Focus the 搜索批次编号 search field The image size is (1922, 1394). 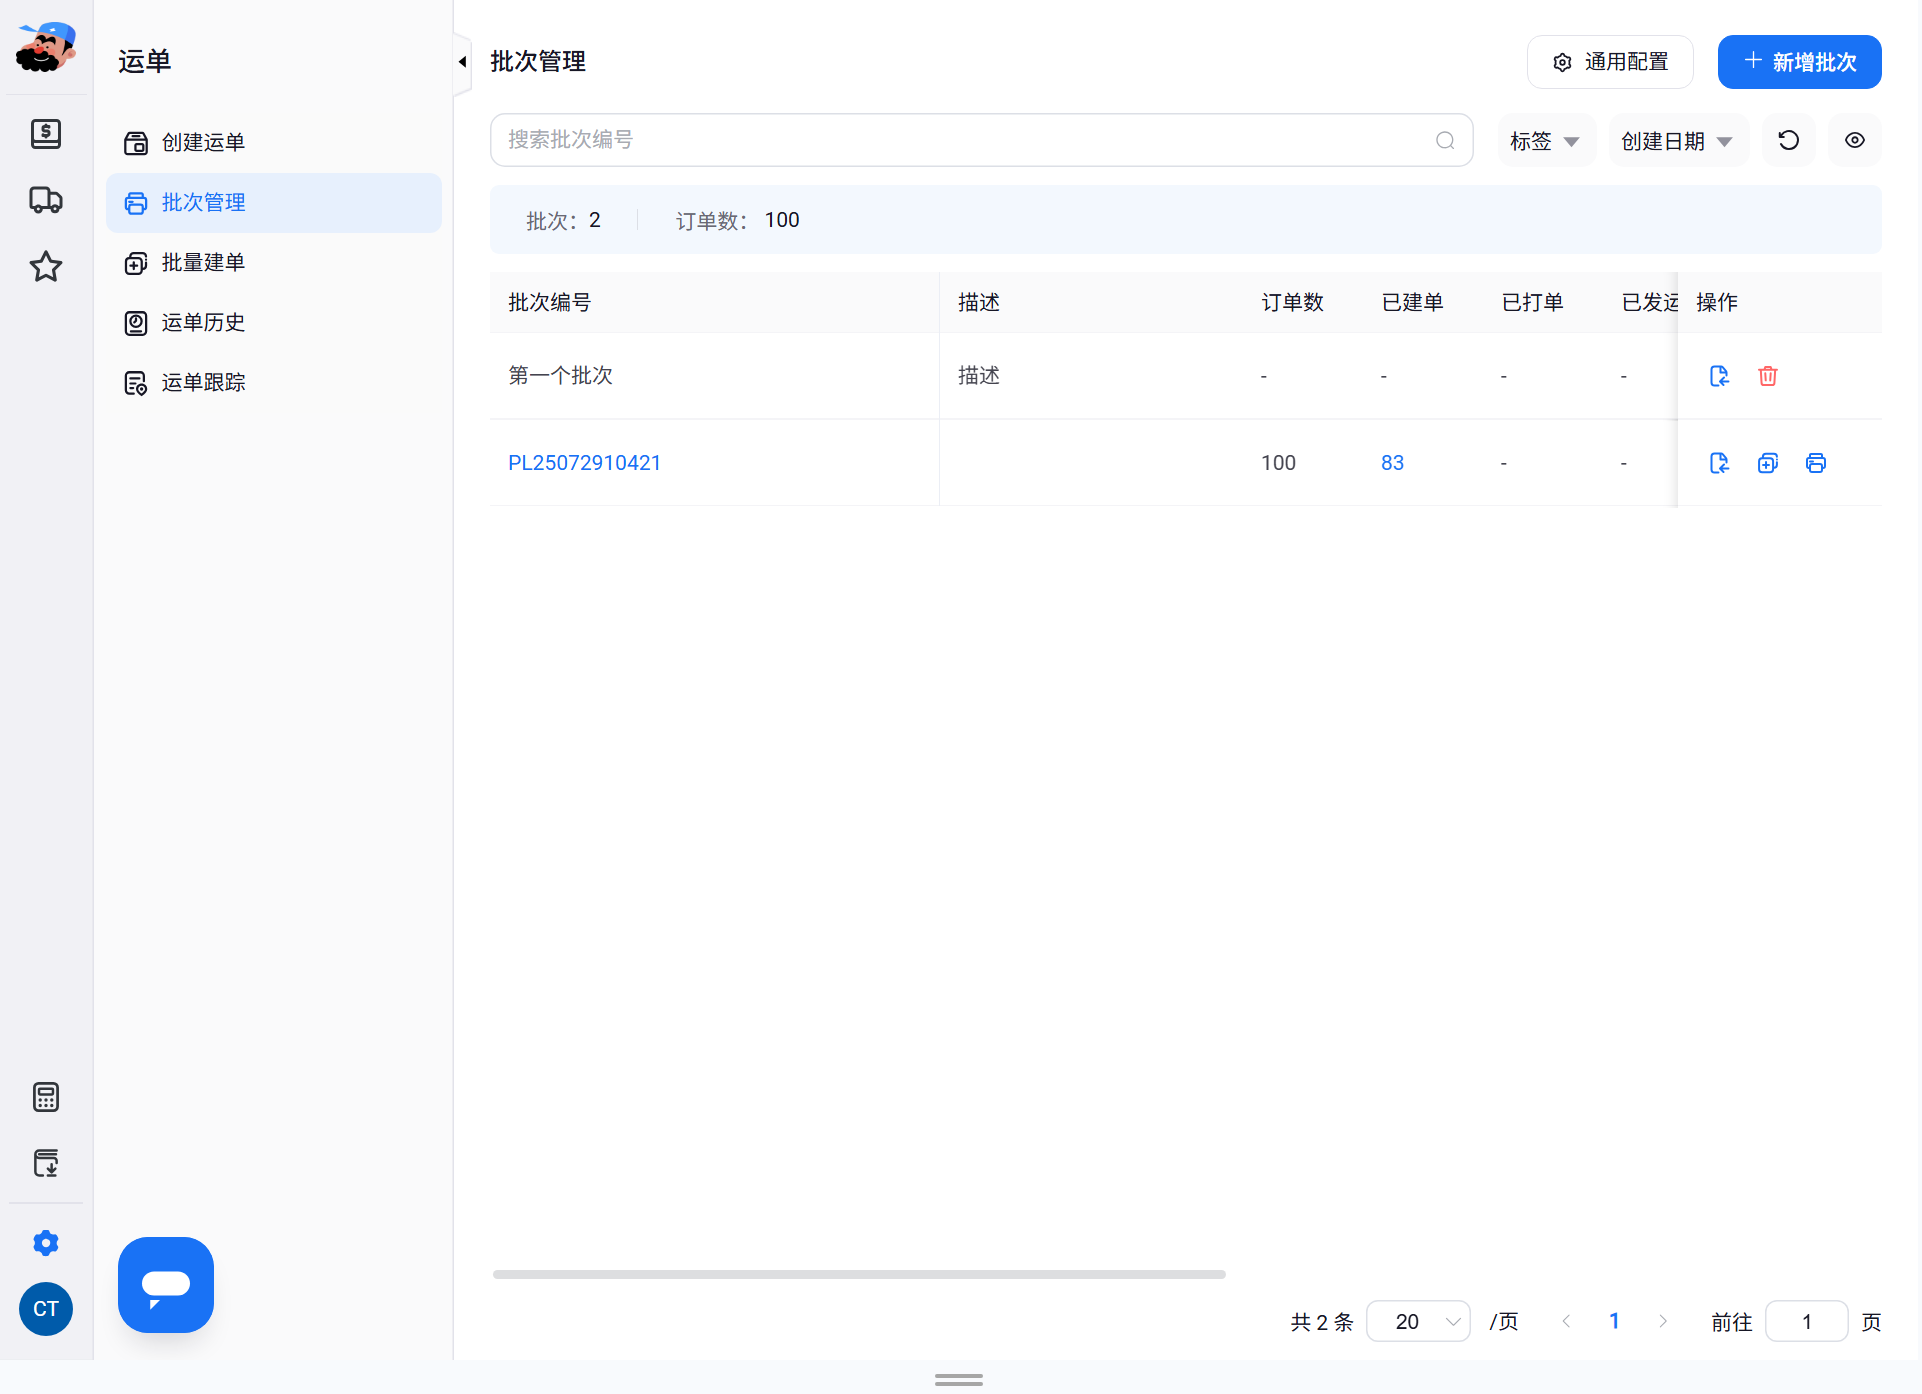point(981,140)
